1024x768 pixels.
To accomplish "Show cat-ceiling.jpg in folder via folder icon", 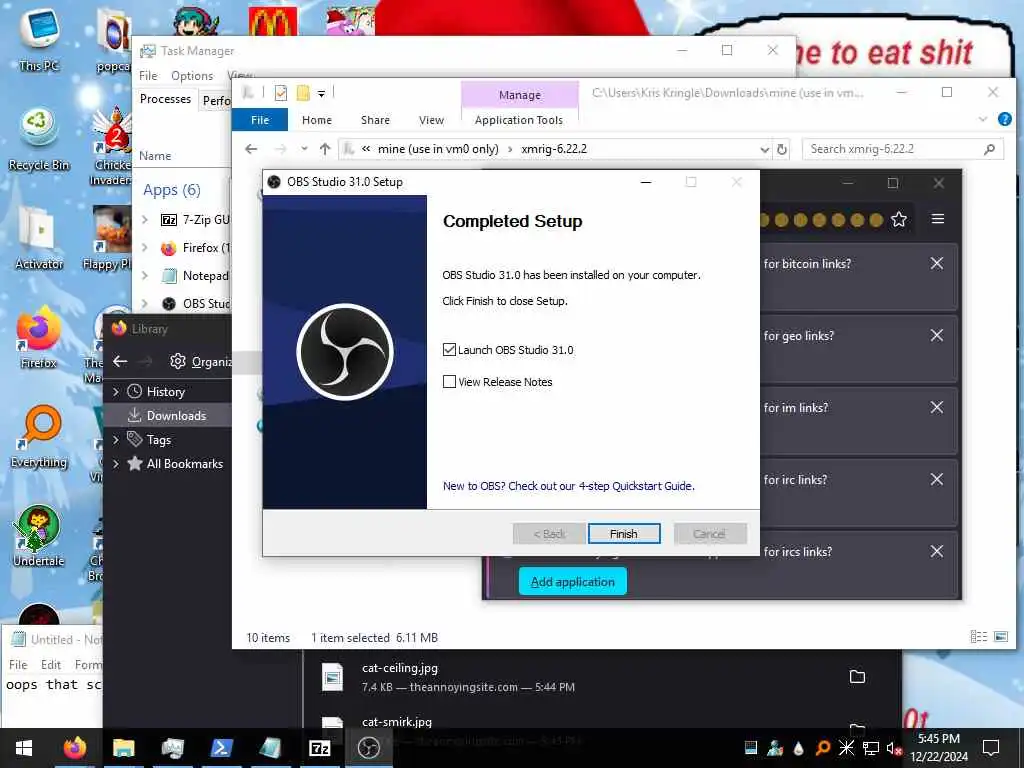I will pos(857,677).
